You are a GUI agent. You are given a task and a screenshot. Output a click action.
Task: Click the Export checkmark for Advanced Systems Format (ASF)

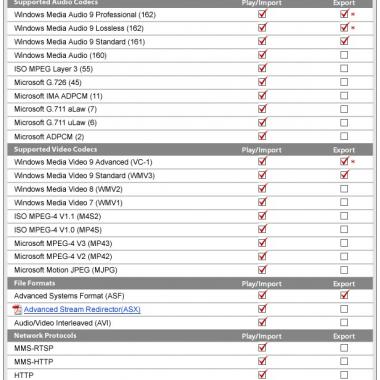344,294
